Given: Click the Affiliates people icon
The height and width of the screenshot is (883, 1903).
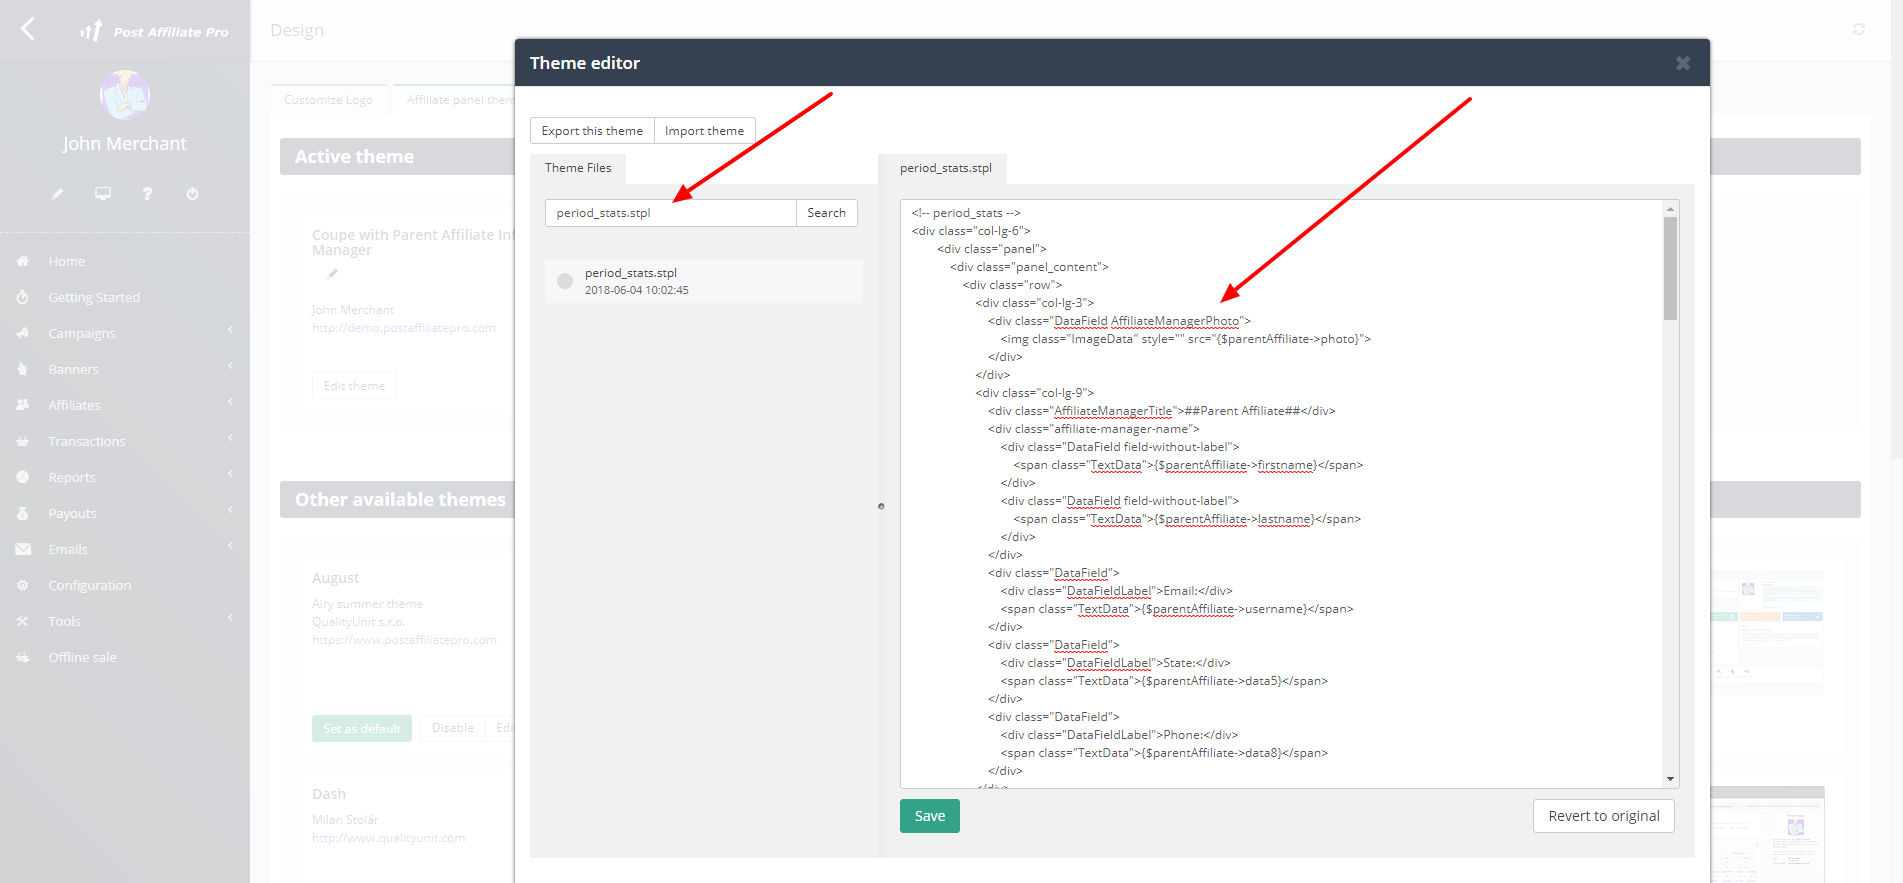Looking at the screenshot, I should 23,405.
